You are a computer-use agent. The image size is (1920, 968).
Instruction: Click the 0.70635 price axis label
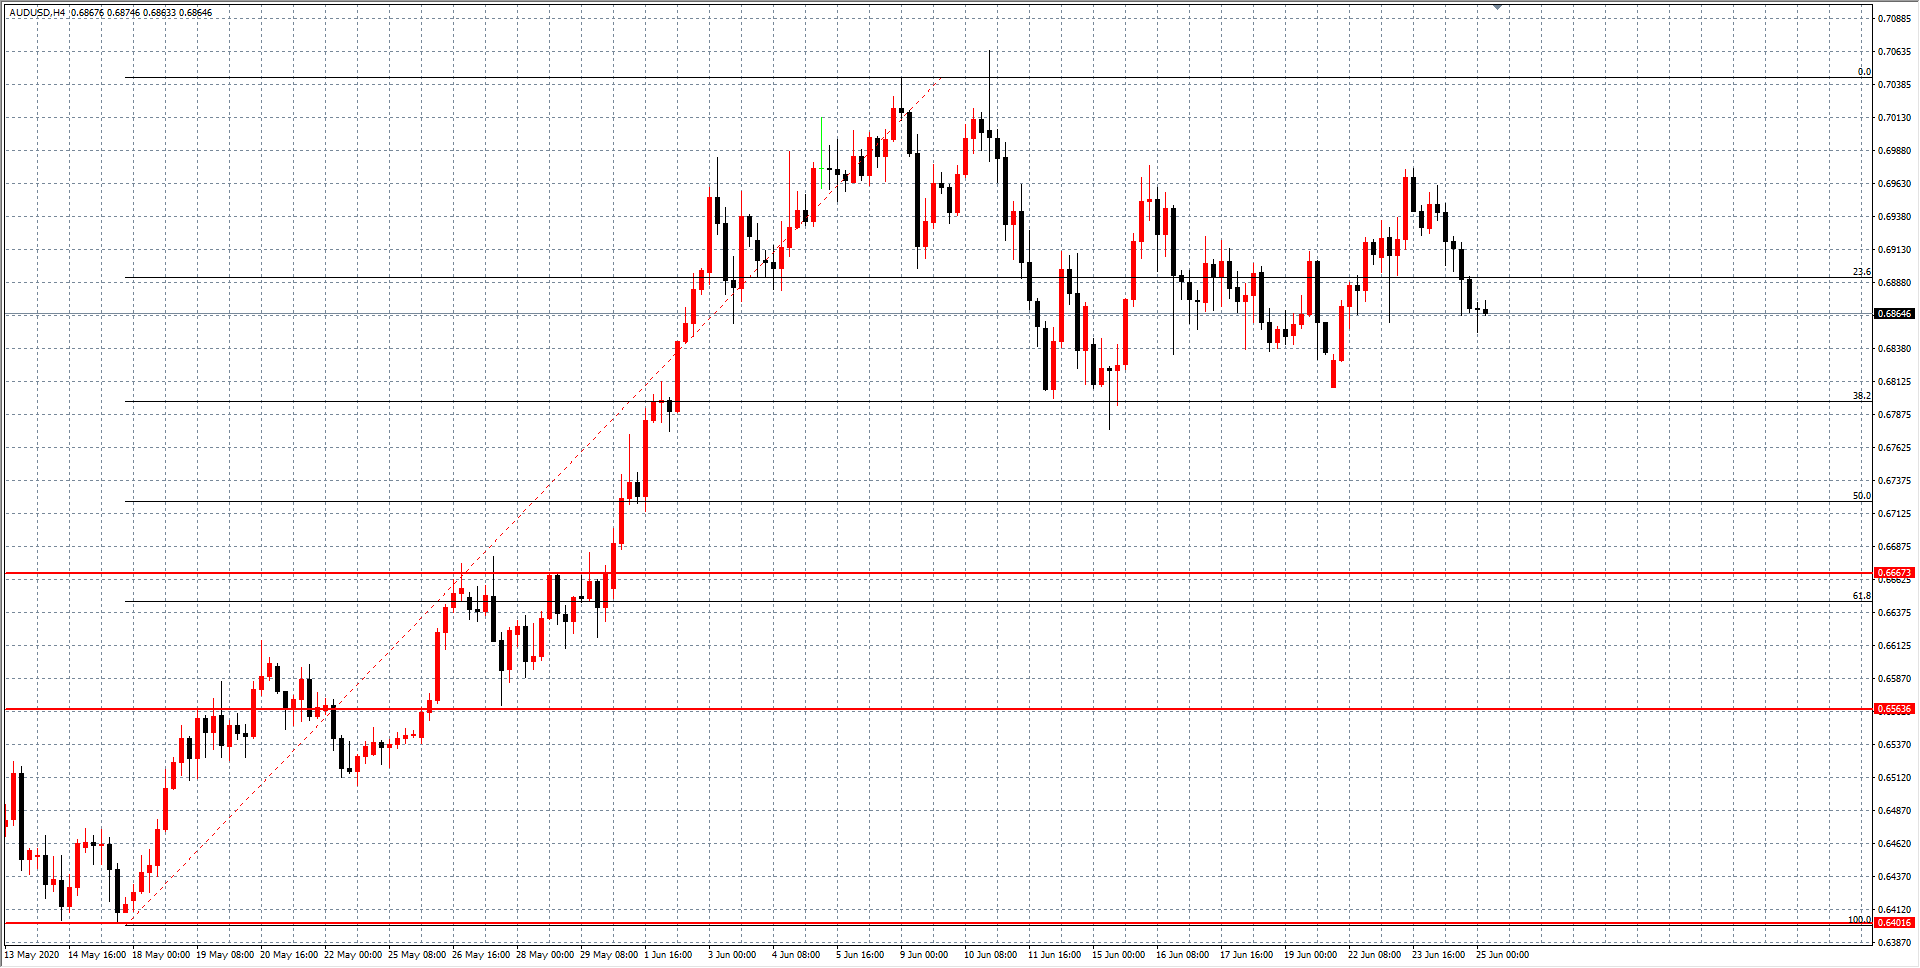coord(1894,52)
